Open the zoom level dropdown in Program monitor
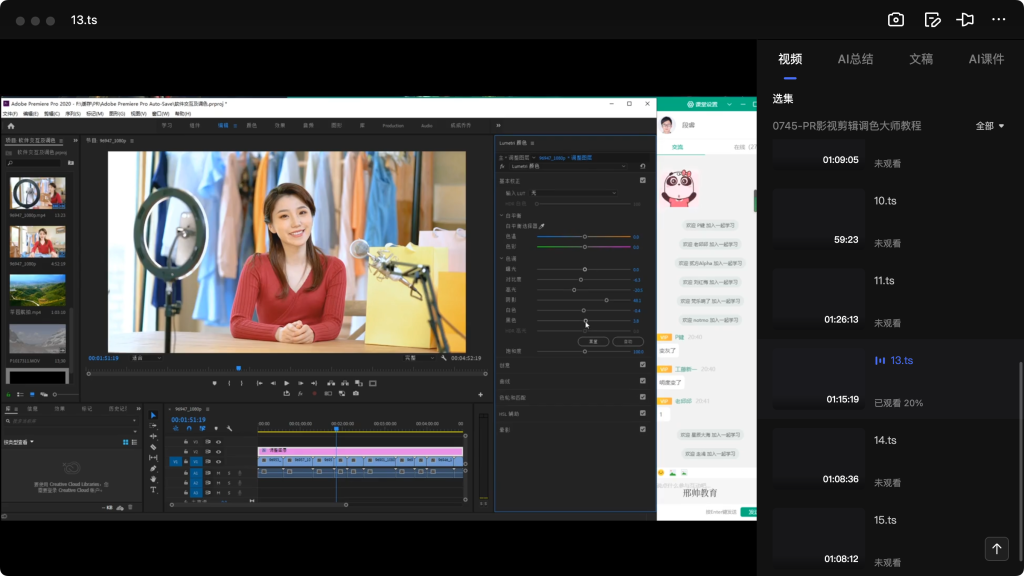The width and height of the screenshot is (1024, 576). click(146, 358)
